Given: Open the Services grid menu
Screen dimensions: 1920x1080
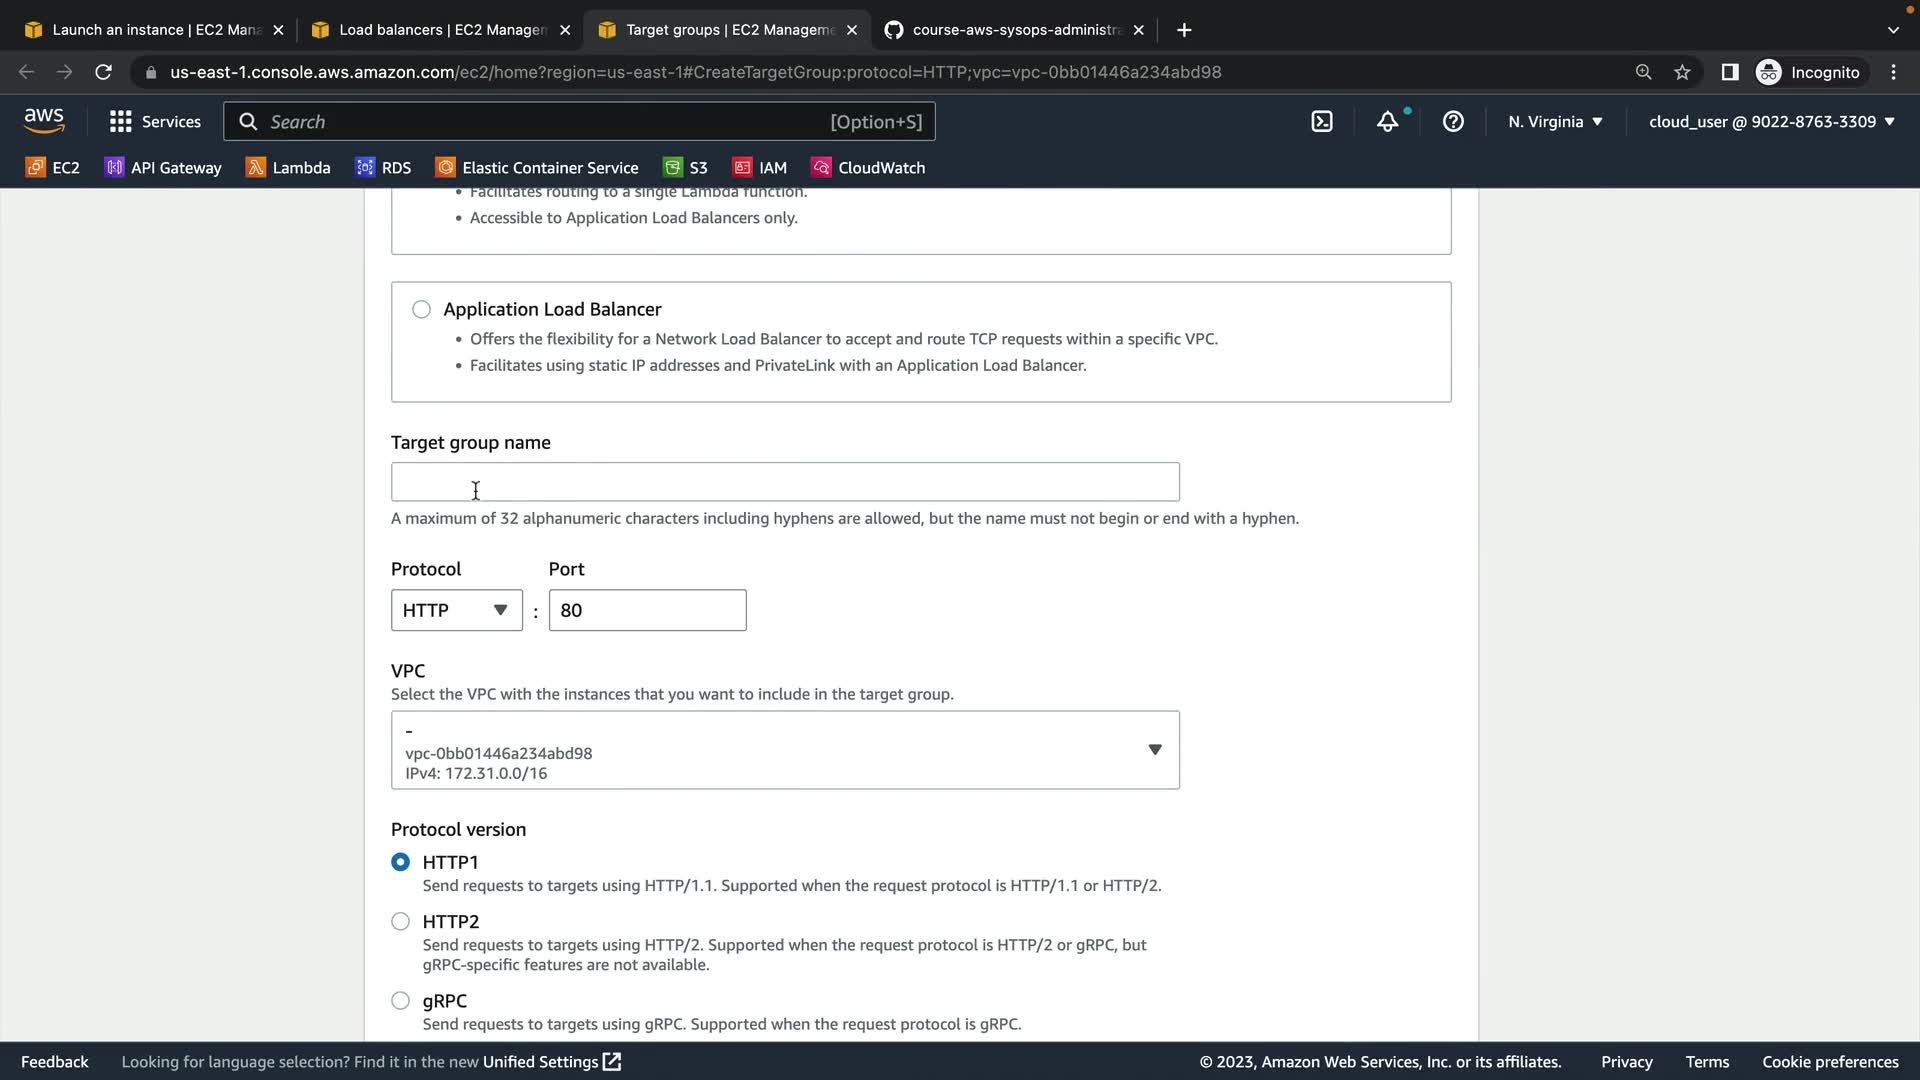Looking at the screenshot, I should pos(155,122).
